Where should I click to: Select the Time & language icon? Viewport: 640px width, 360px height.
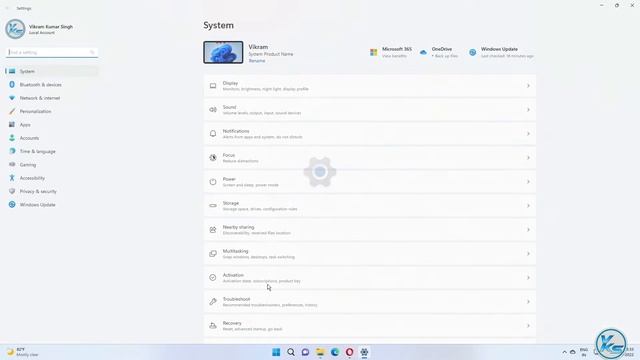click(12, 151)
